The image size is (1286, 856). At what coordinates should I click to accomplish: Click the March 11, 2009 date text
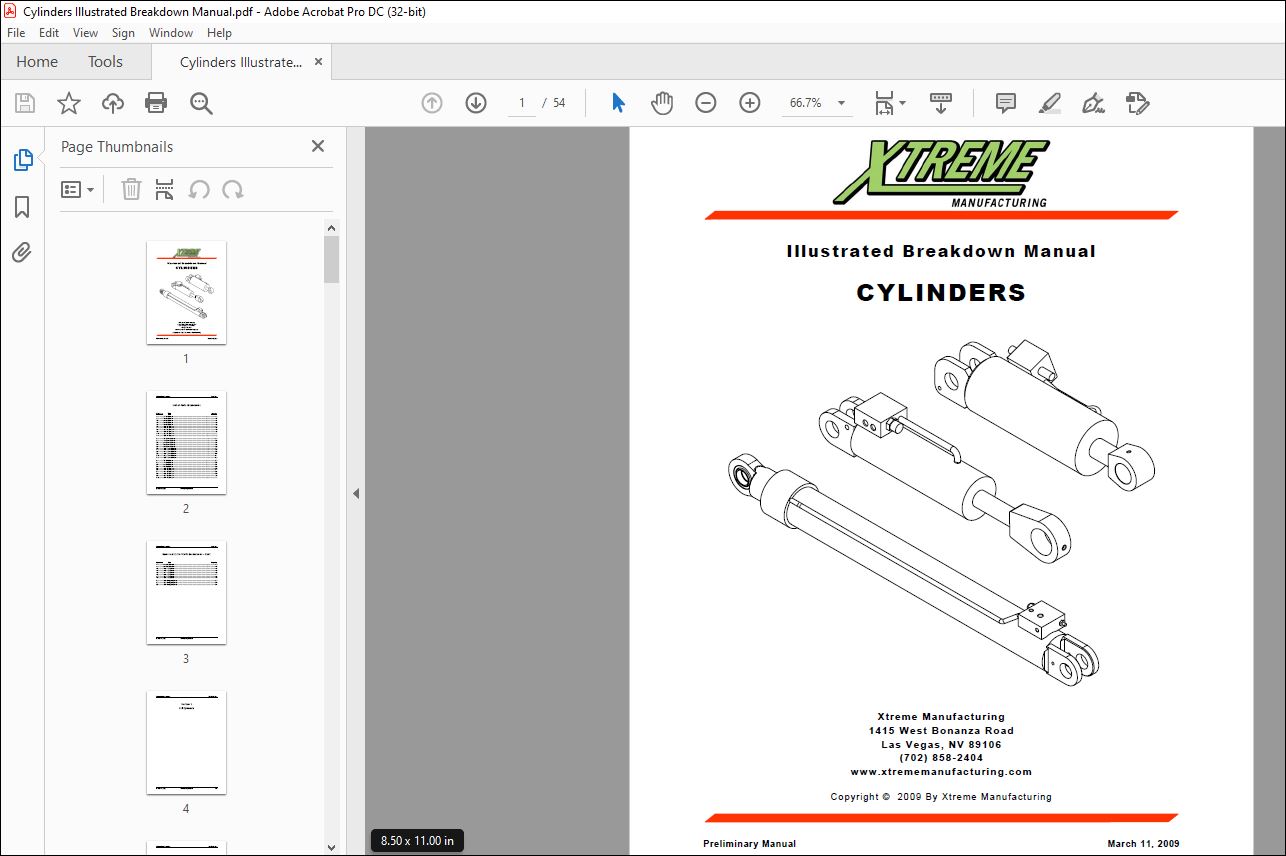coord(1143,844)
